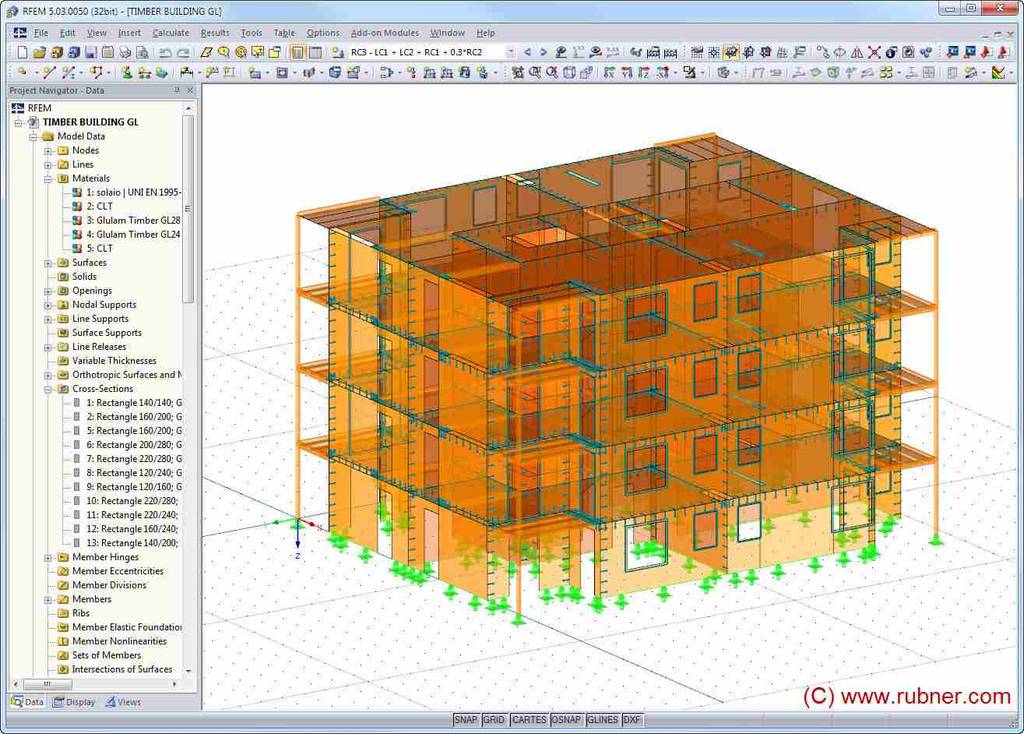Select the Intersections of Surfaces item
The image size is (1024, 734).
(x=122, y=669)
